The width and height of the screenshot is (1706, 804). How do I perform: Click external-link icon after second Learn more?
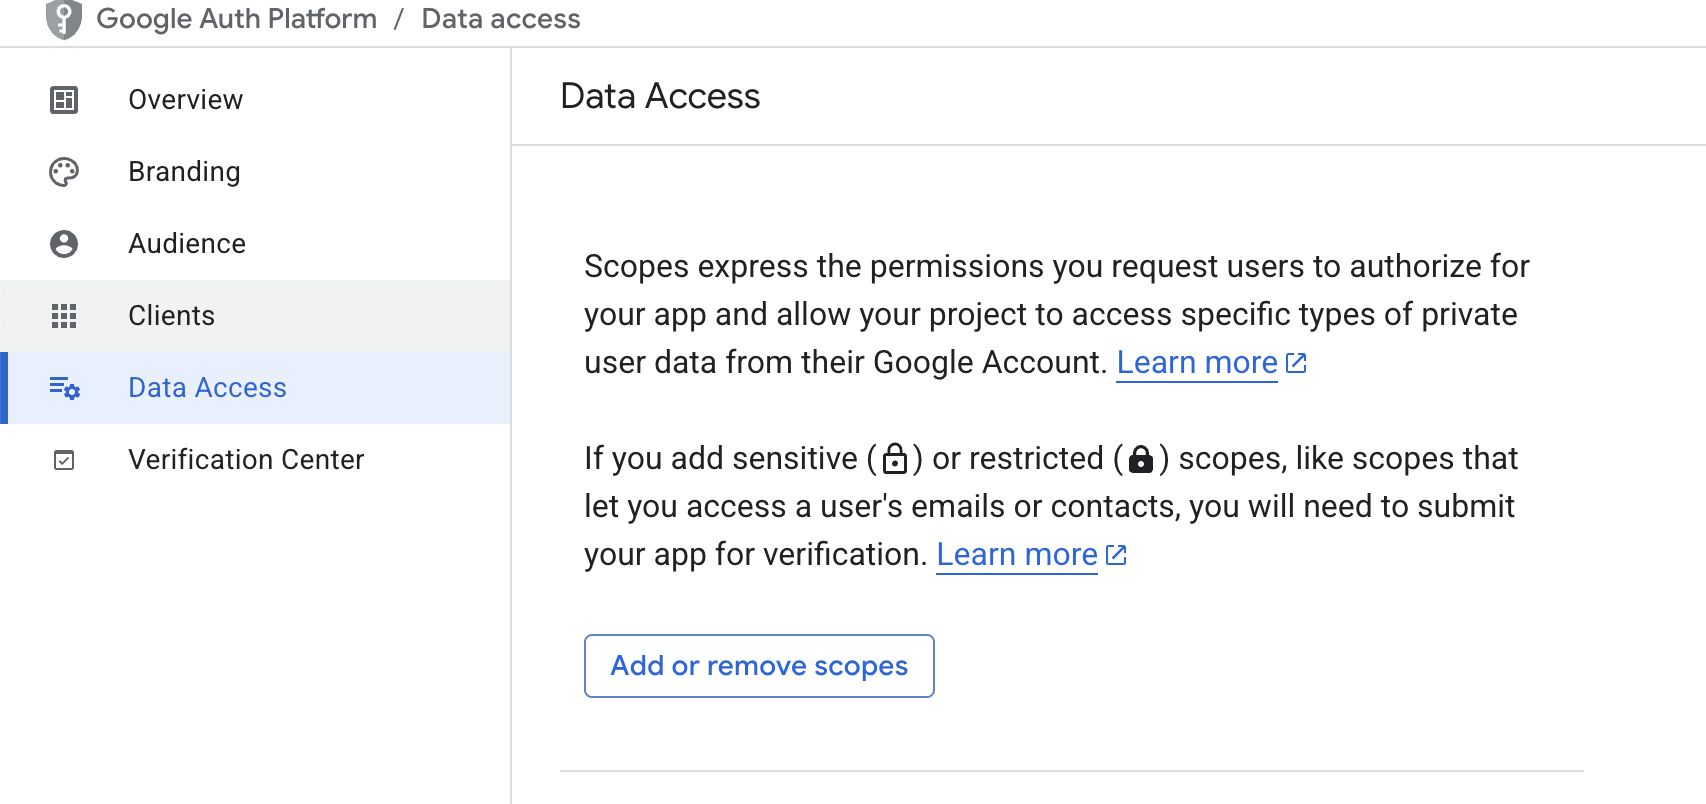tap(1116, 555)
